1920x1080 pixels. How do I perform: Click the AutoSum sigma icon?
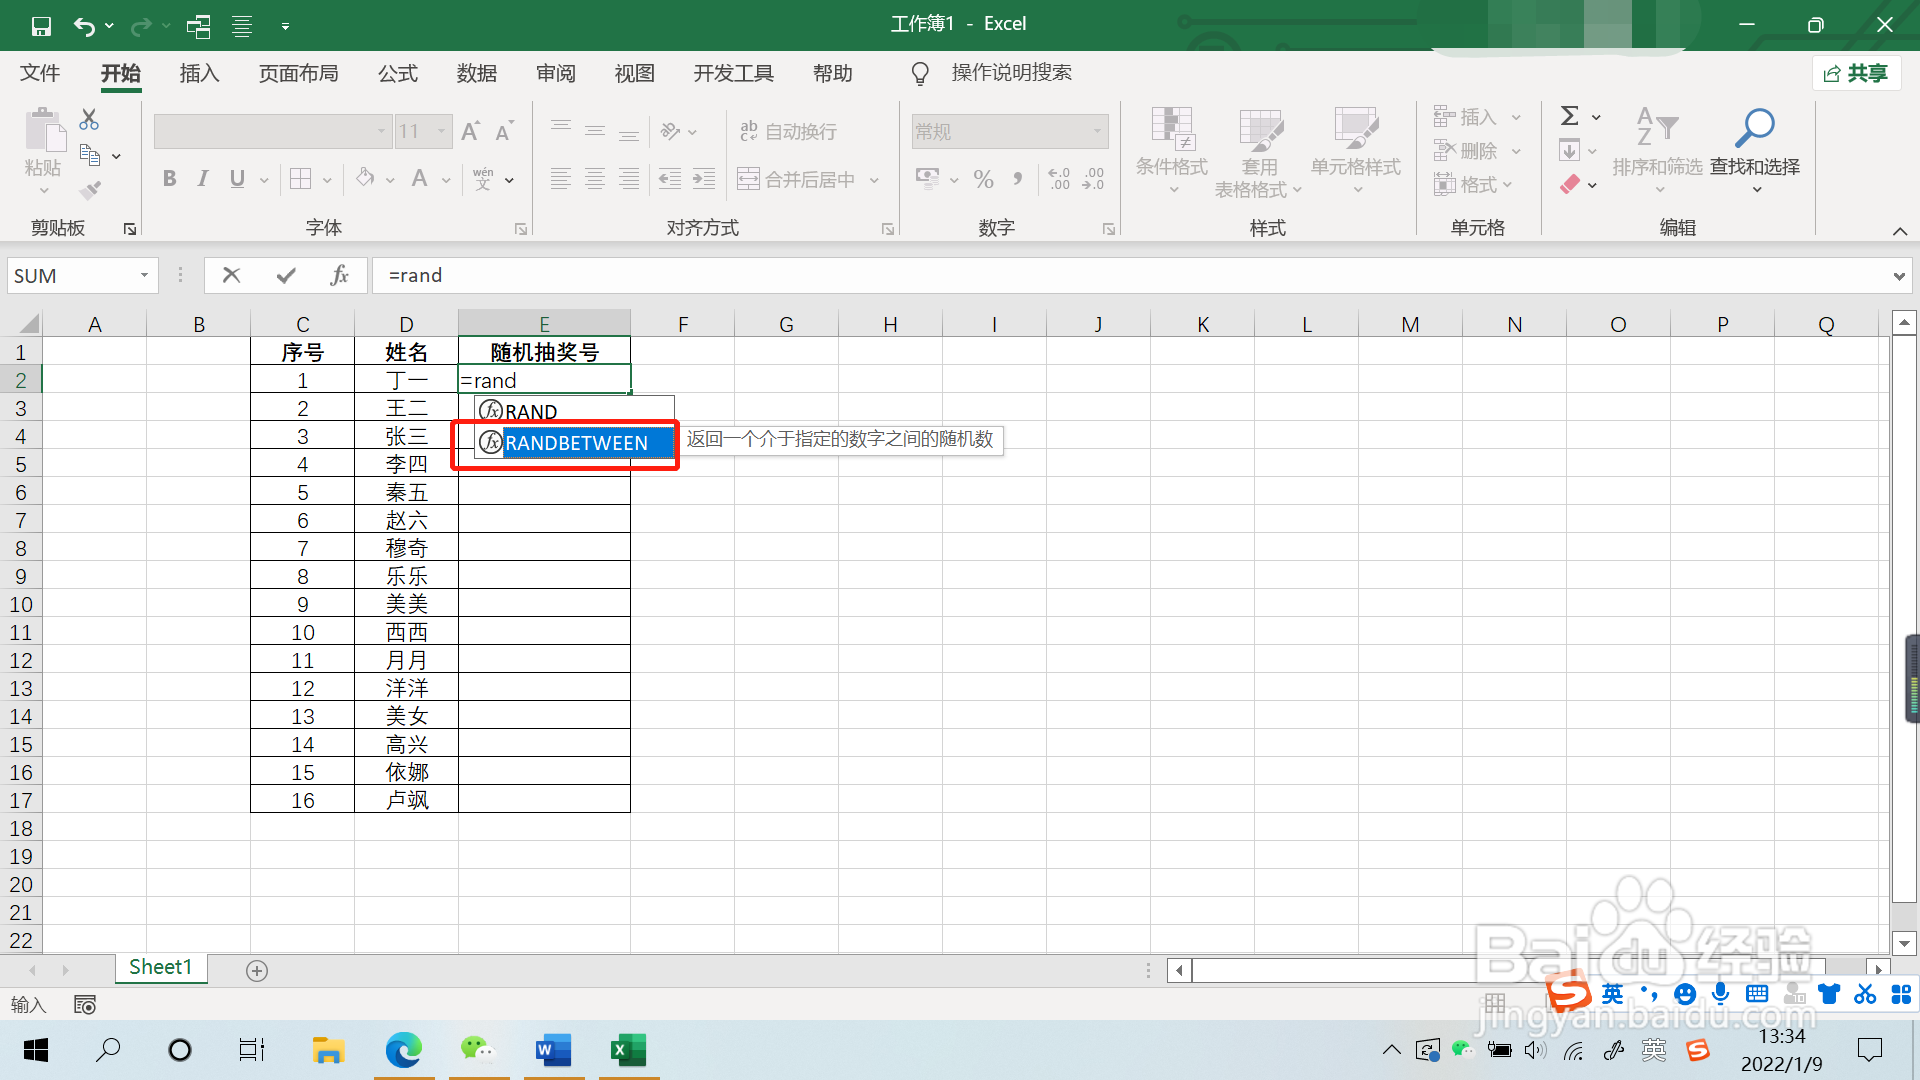pyautogui.click(x=1570, y=116)
